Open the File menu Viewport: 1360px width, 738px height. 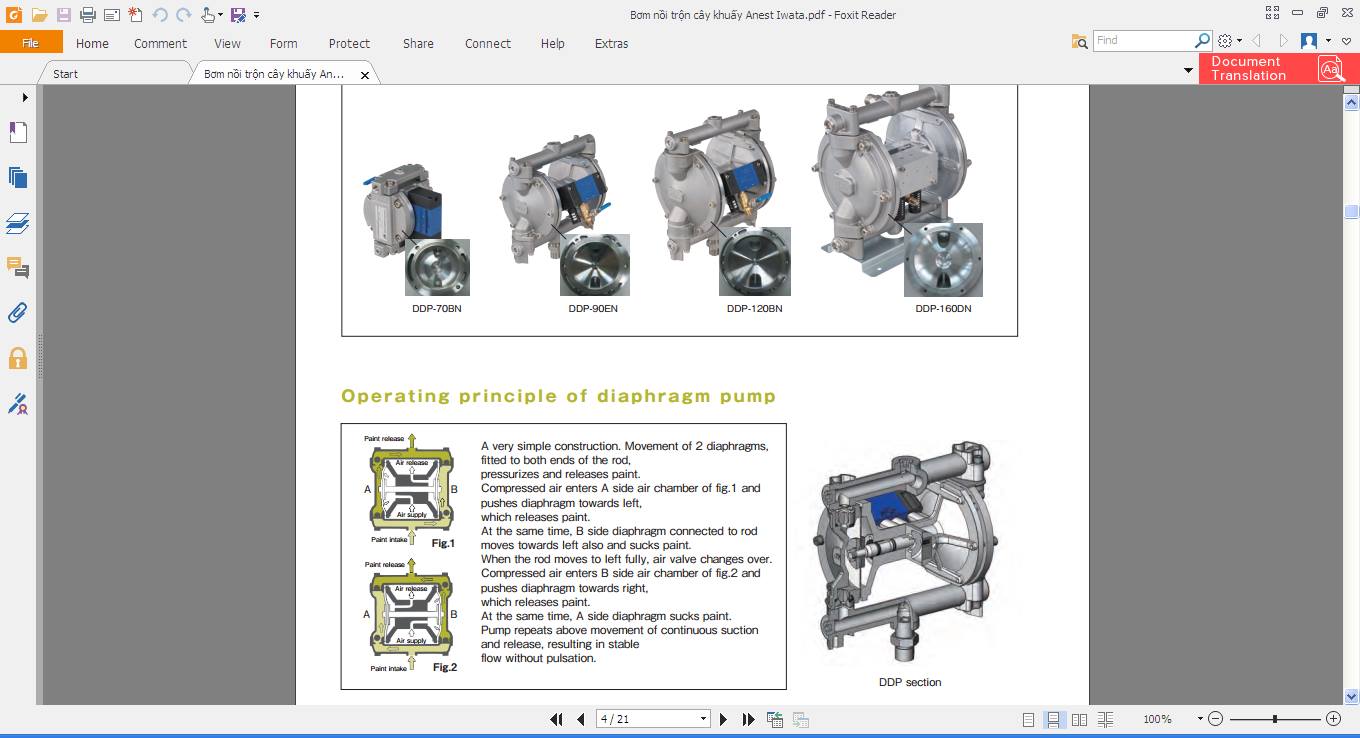(31, 42)
